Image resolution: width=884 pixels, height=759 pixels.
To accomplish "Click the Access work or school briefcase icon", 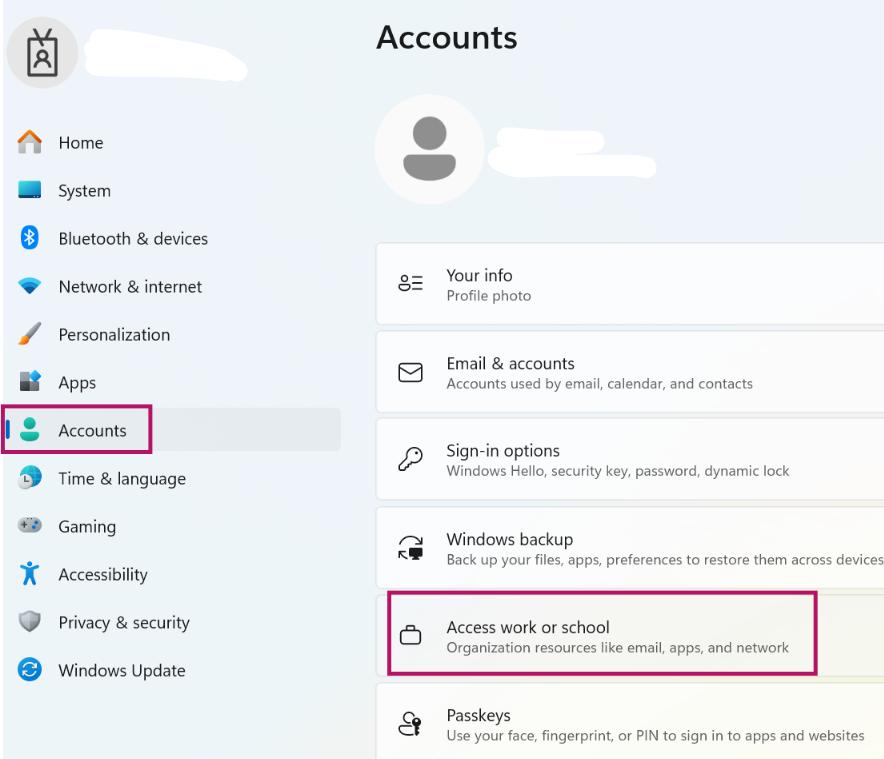I will [411, 633].
